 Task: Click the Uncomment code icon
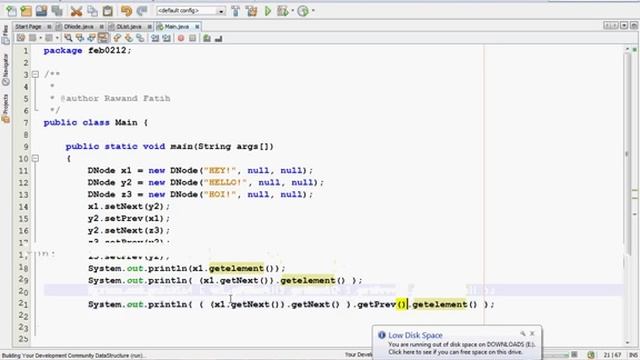(218, 38)
